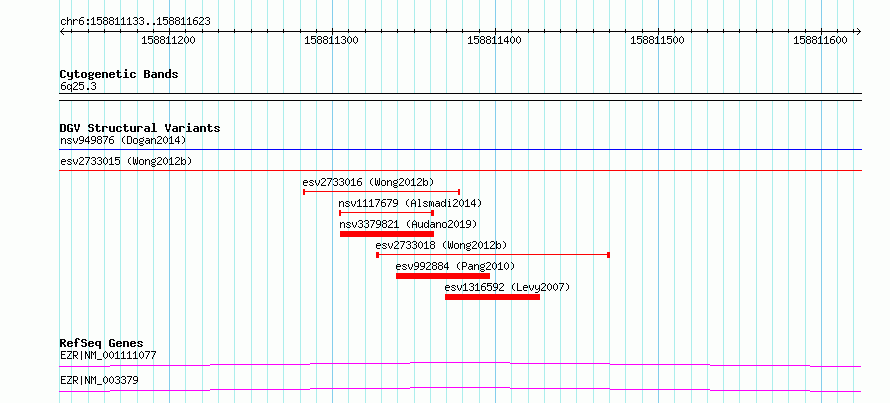Click the magenta EZR|NM_001111077 transcript line
Image resolution: width=890 pixels, height=403 pixels.
coord(460,364)
